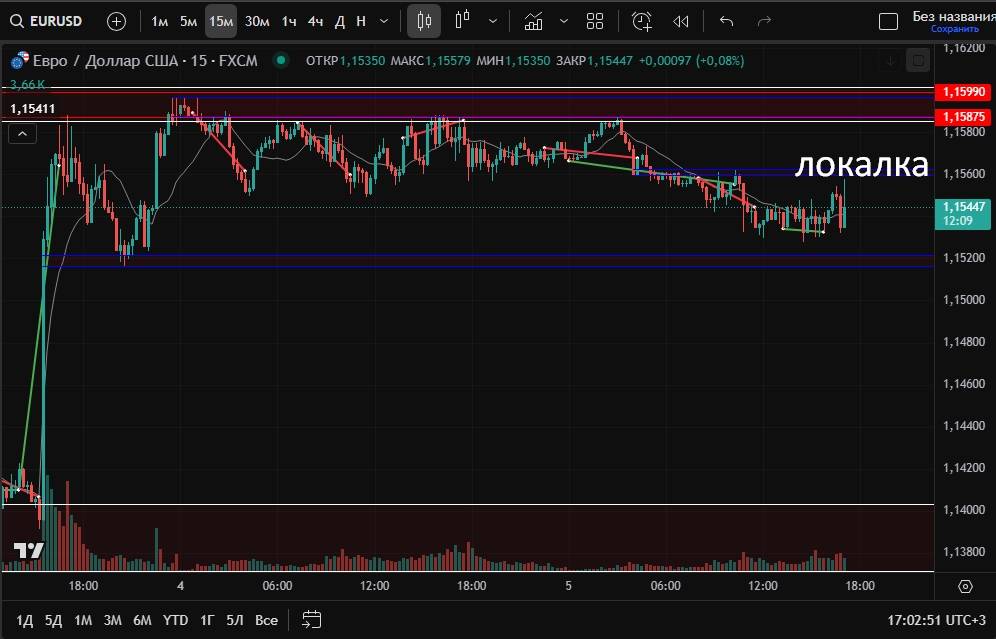996x639 pixels.
Task: Expand the timeframe interval dropdown arrow
Action: [384, 21]
